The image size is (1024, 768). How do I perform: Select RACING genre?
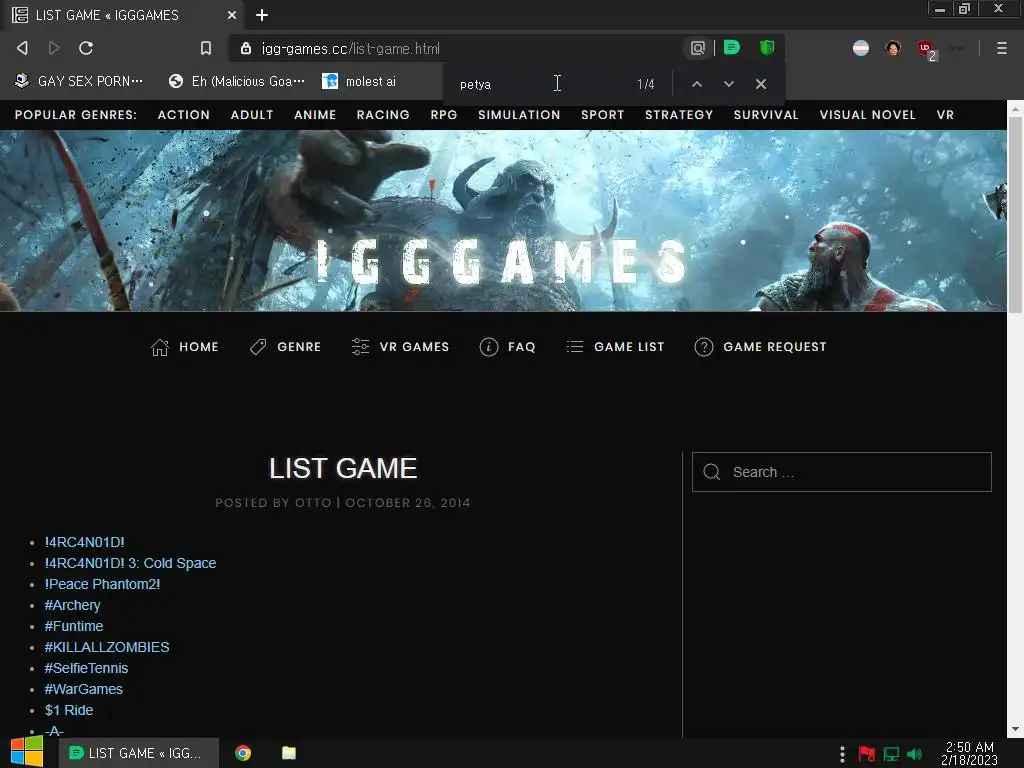tap(383, 115)
